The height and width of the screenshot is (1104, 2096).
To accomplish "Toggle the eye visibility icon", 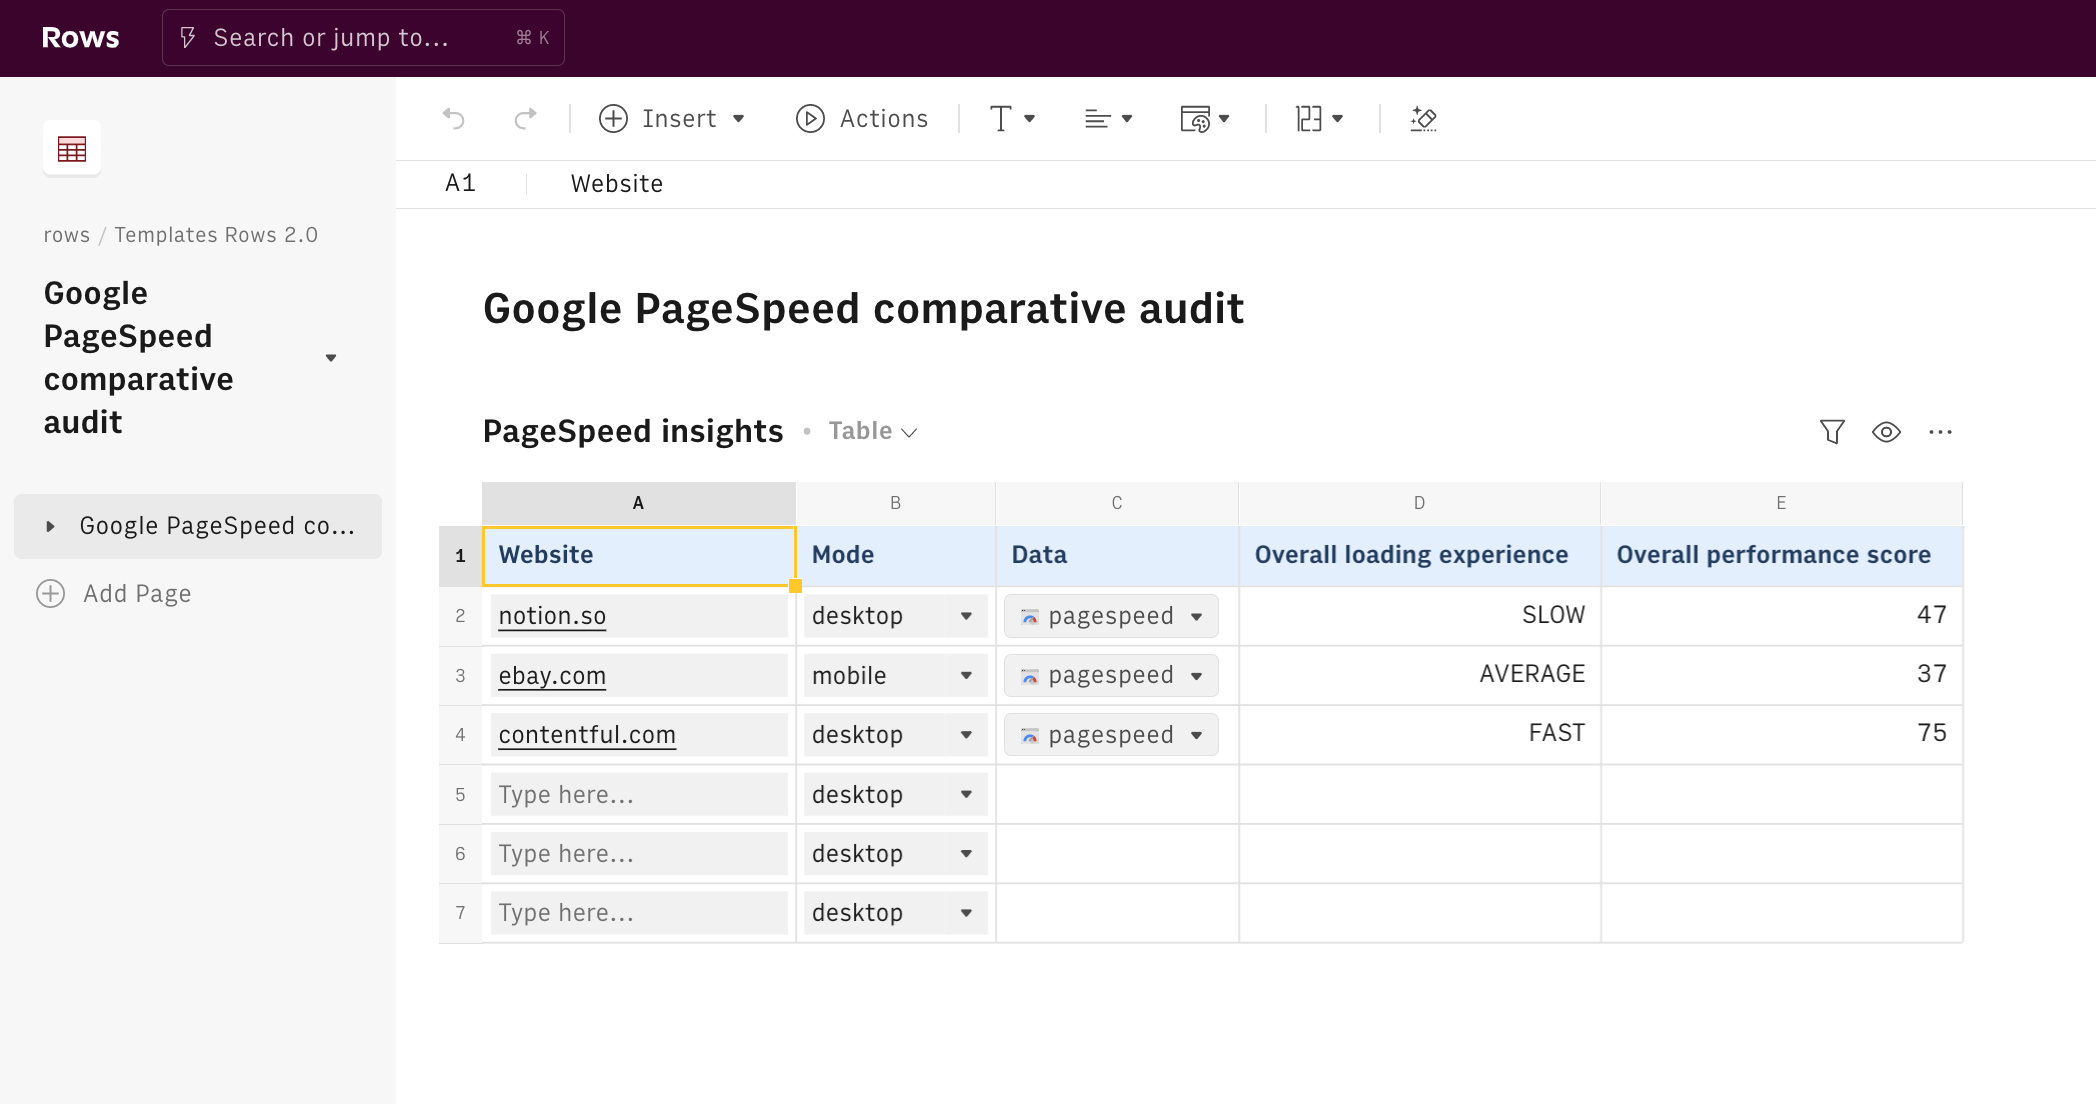I will [1885, 431].
